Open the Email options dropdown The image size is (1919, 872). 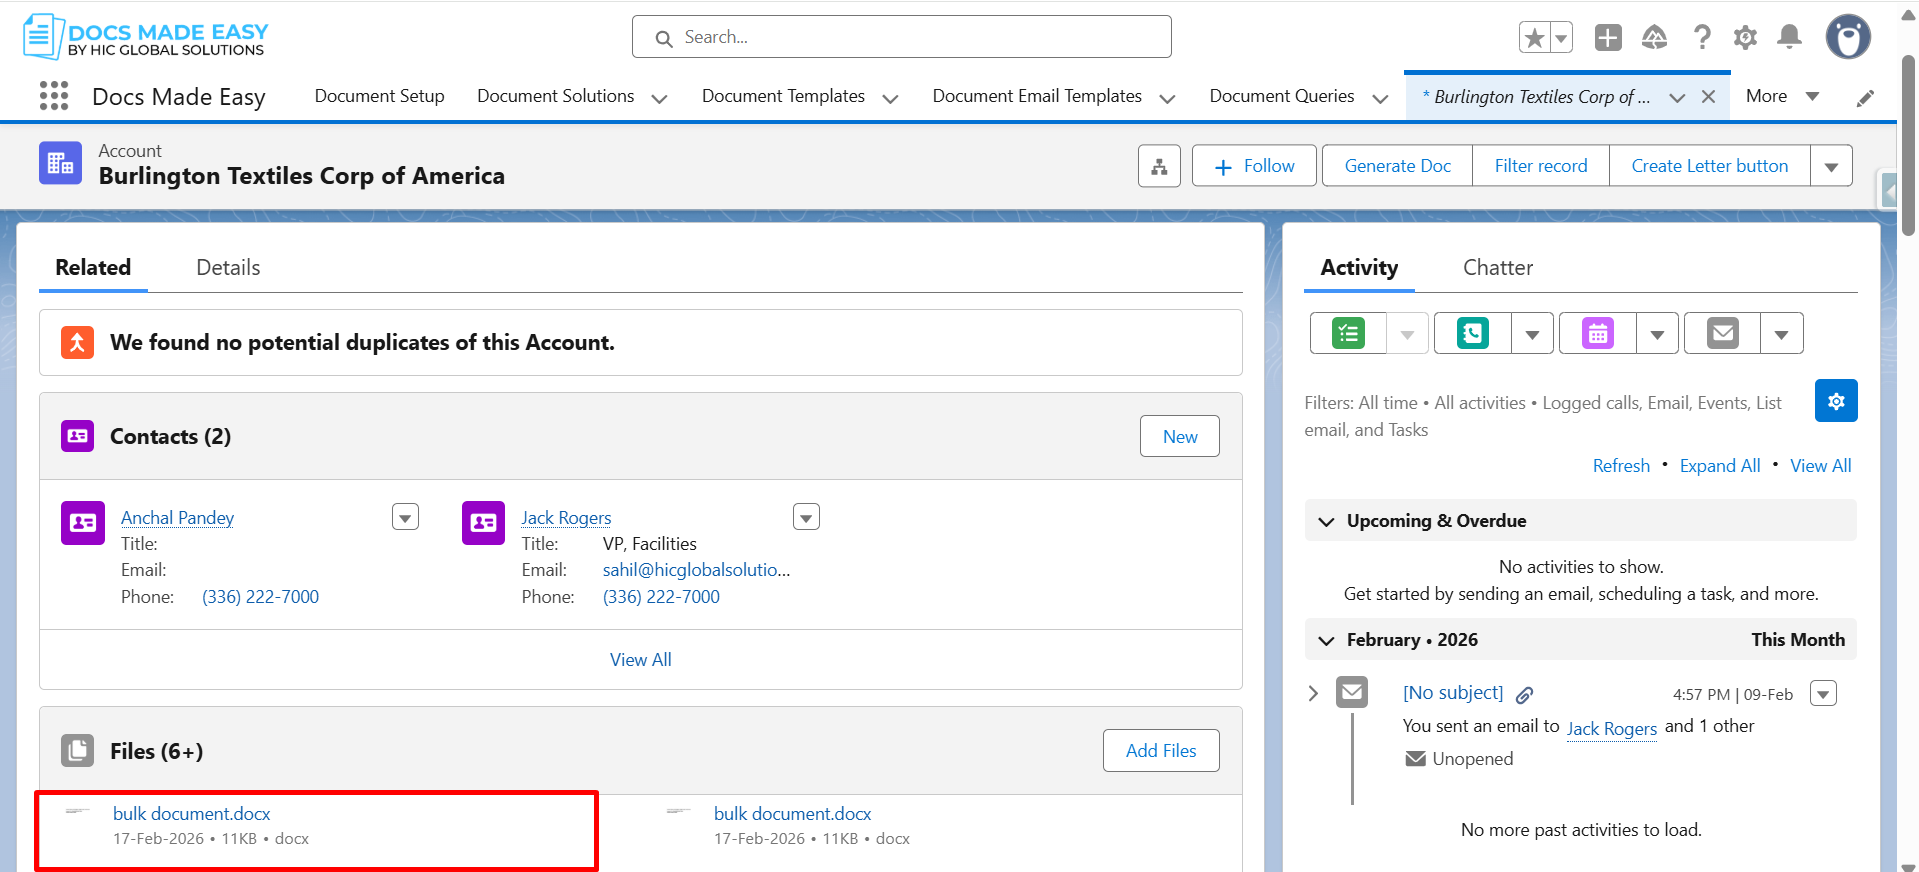click(1781, 333)
